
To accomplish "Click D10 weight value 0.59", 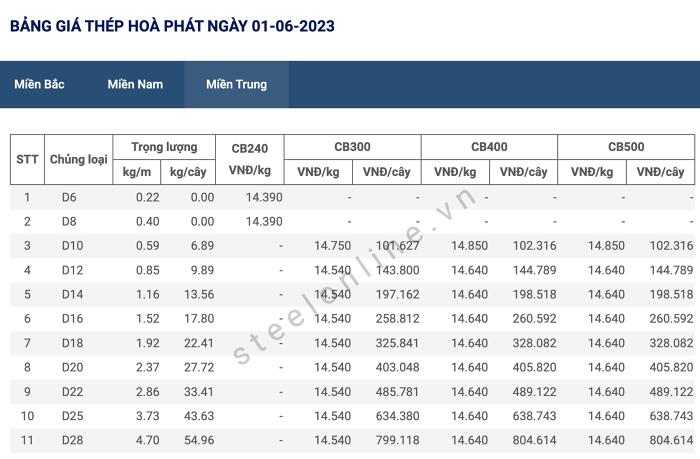I will point(147,246).
